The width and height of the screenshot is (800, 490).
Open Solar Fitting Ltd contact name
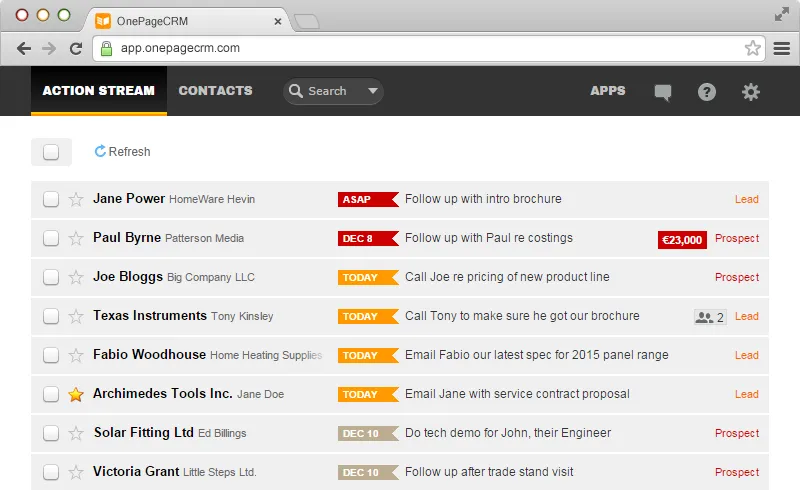click(x=143, y=432)
